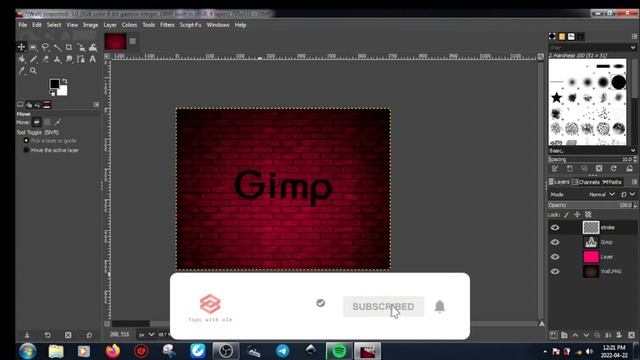The height and width of the screenshot is (360, 640).
Task: Open the Windows menu
Action: pos(218,25)
